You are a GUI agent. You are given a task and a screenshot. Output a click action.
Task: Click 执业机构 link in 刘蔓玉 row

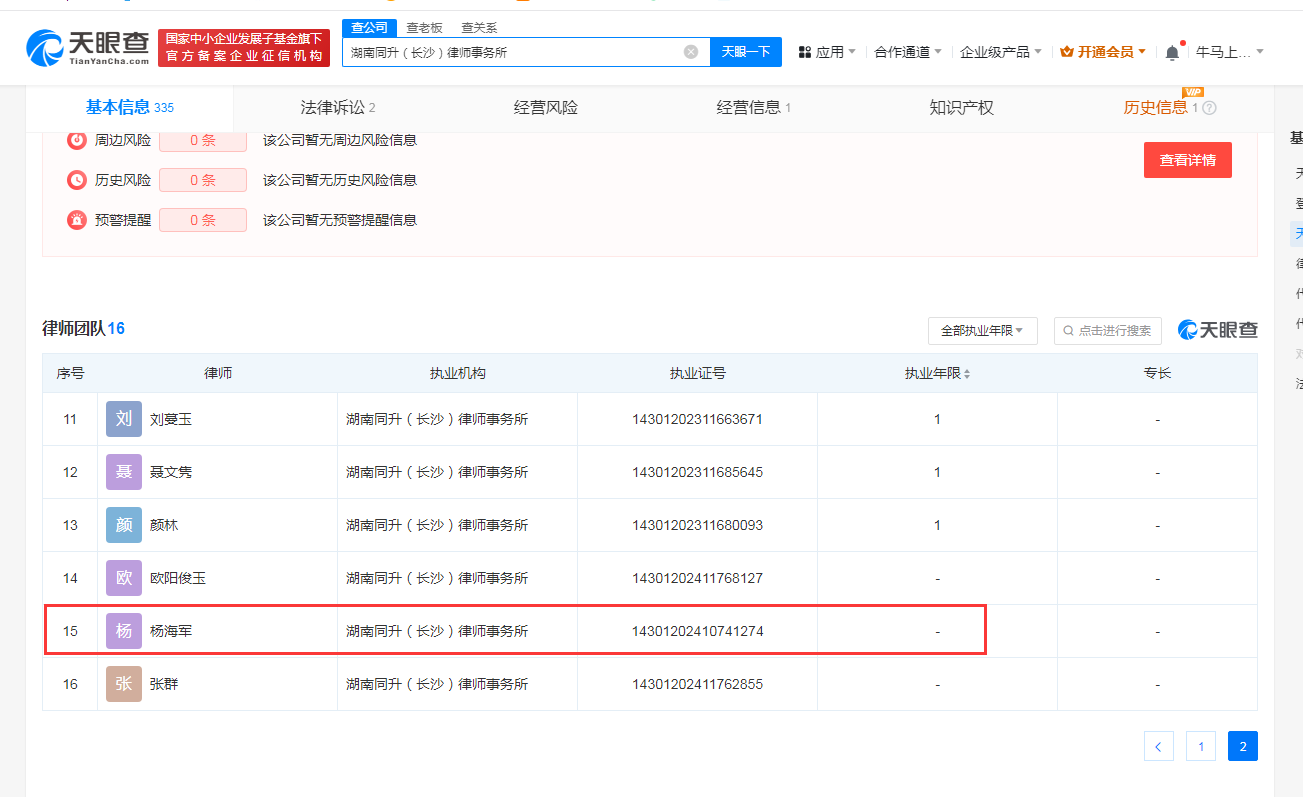click(437, 419)
